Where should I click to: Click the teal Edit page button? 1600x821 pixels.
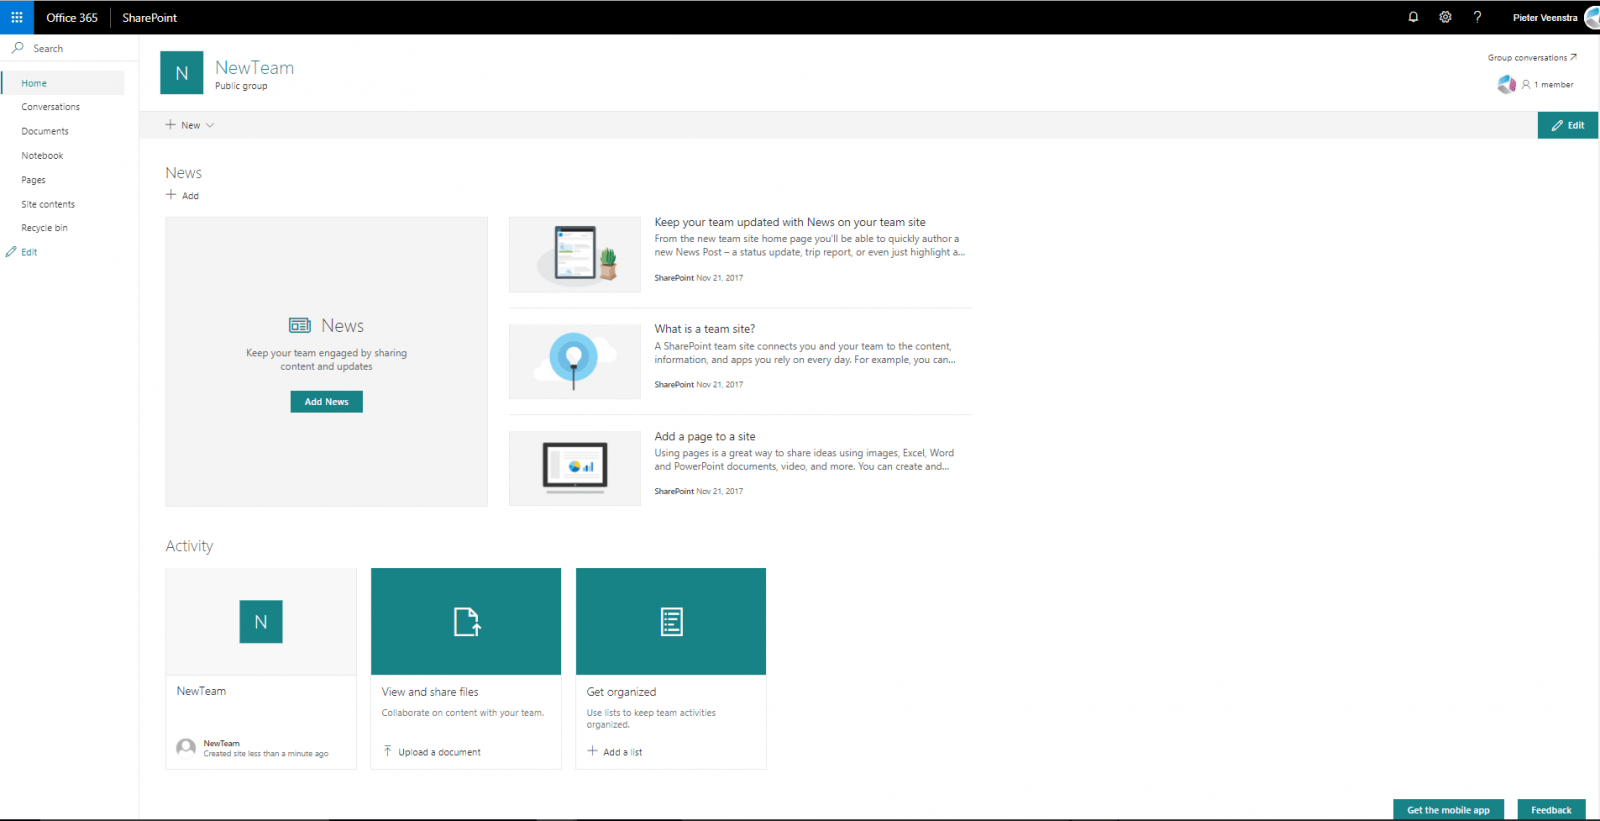tap(1568, 125)
